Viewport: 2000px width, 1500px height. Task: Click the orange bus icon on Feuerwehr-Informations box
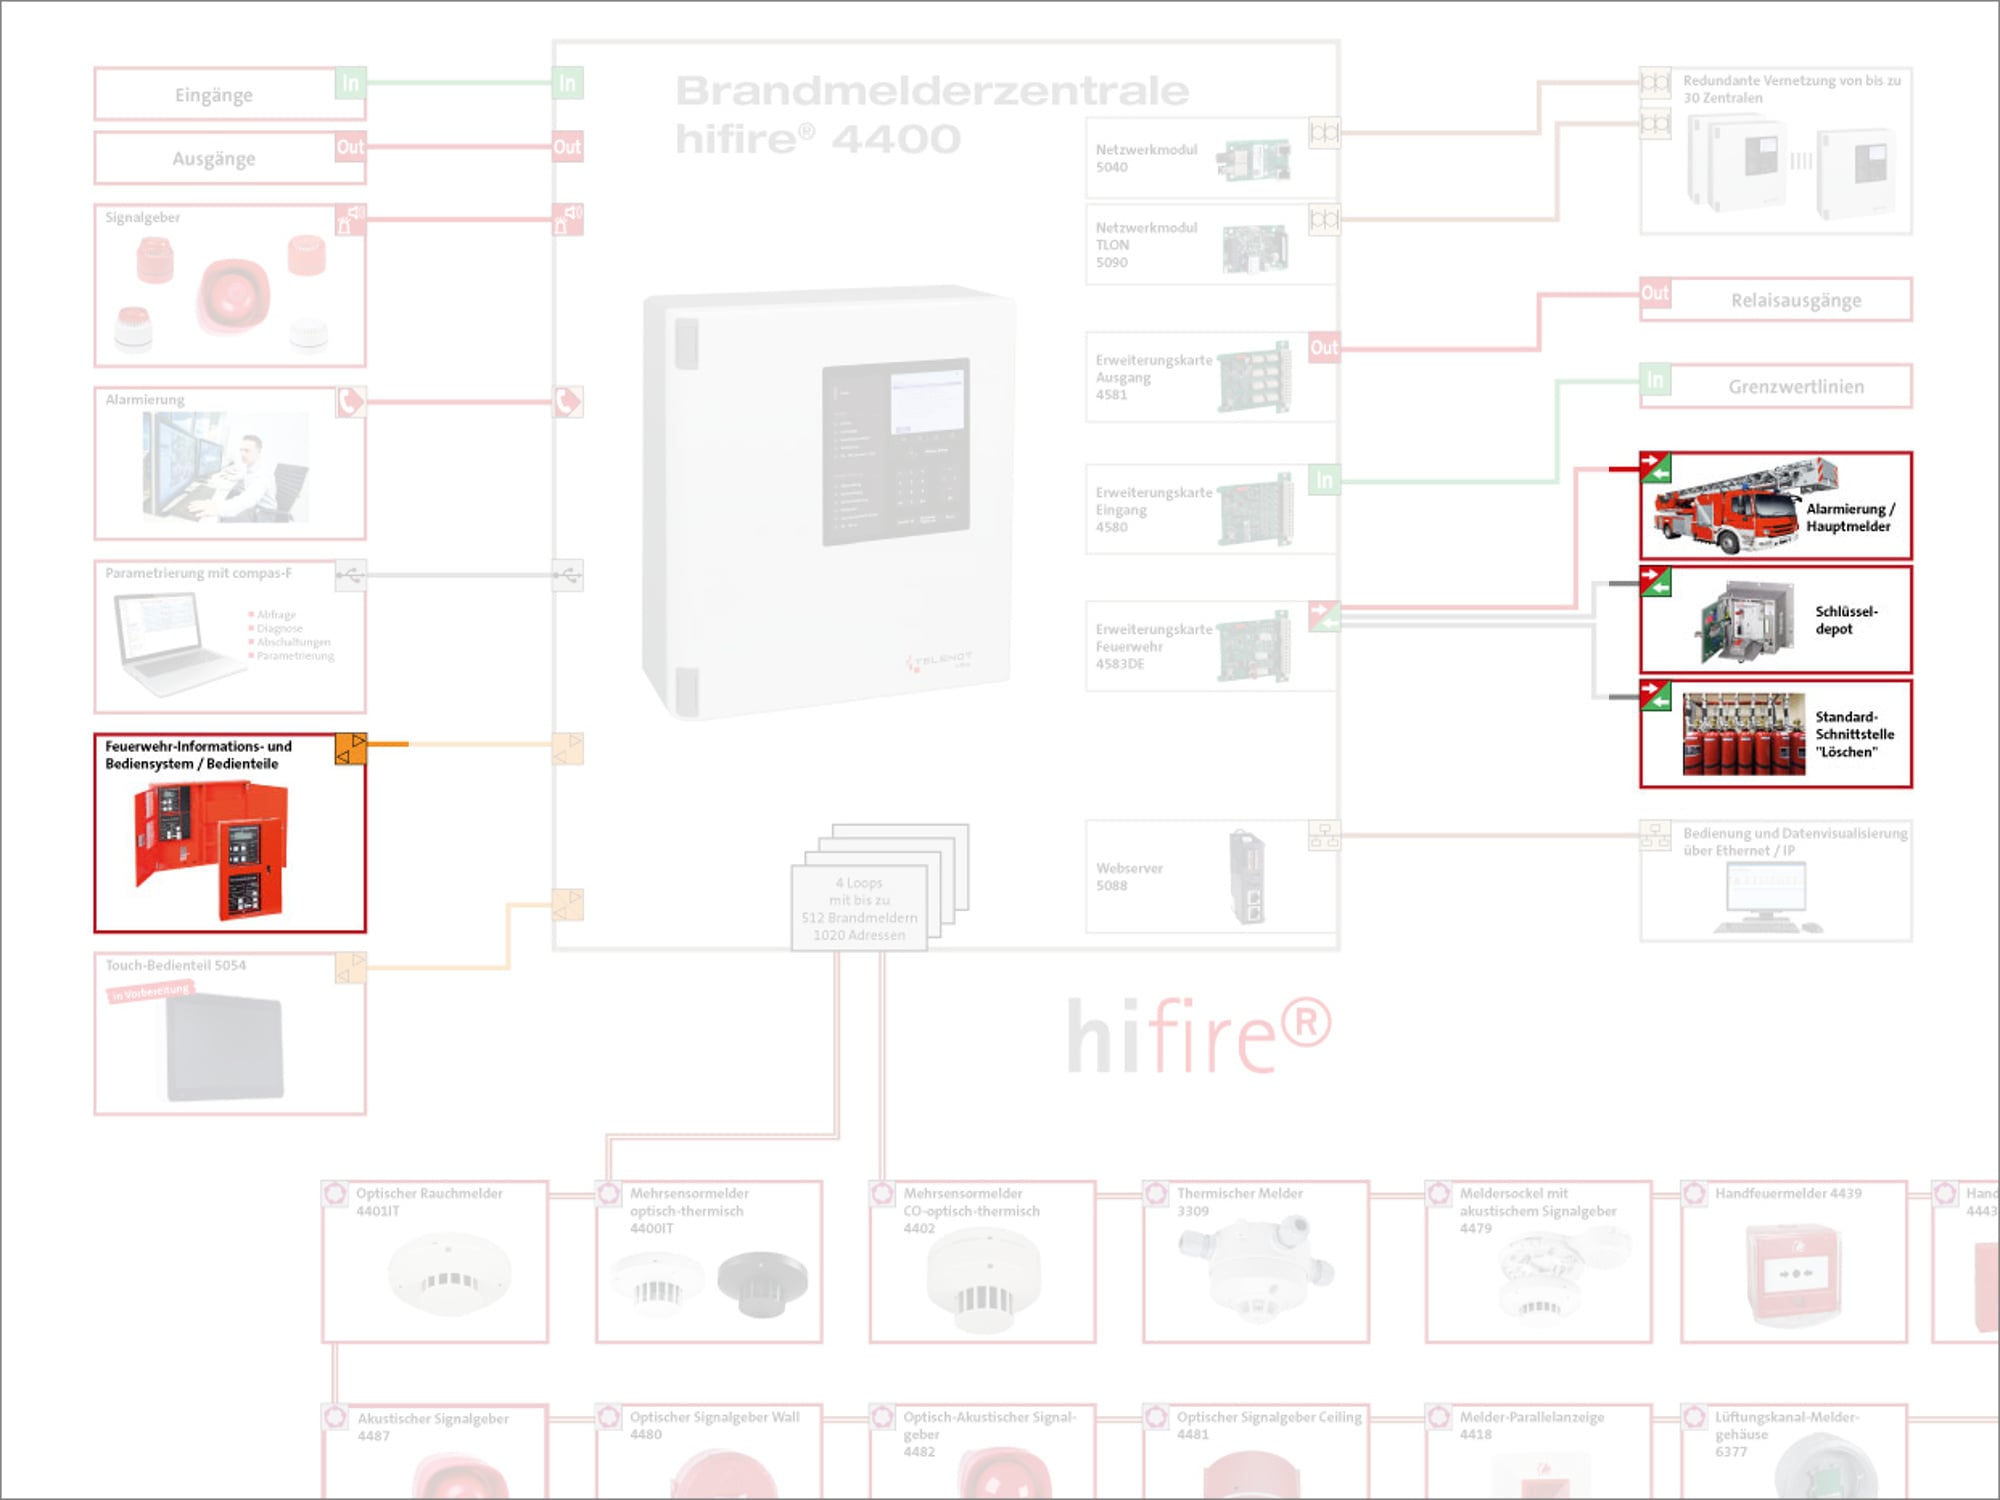(x=350, y=749)
